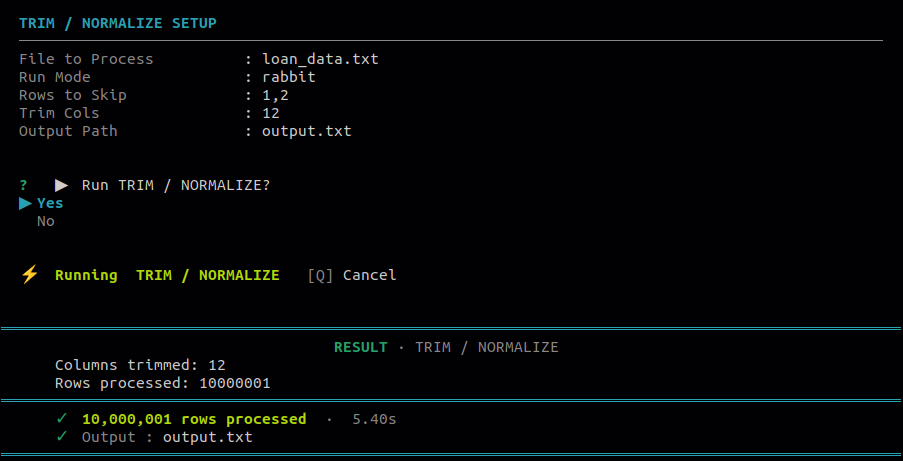
Task: Click the green question mark prompt icon
Action: (x=23, y=186)
